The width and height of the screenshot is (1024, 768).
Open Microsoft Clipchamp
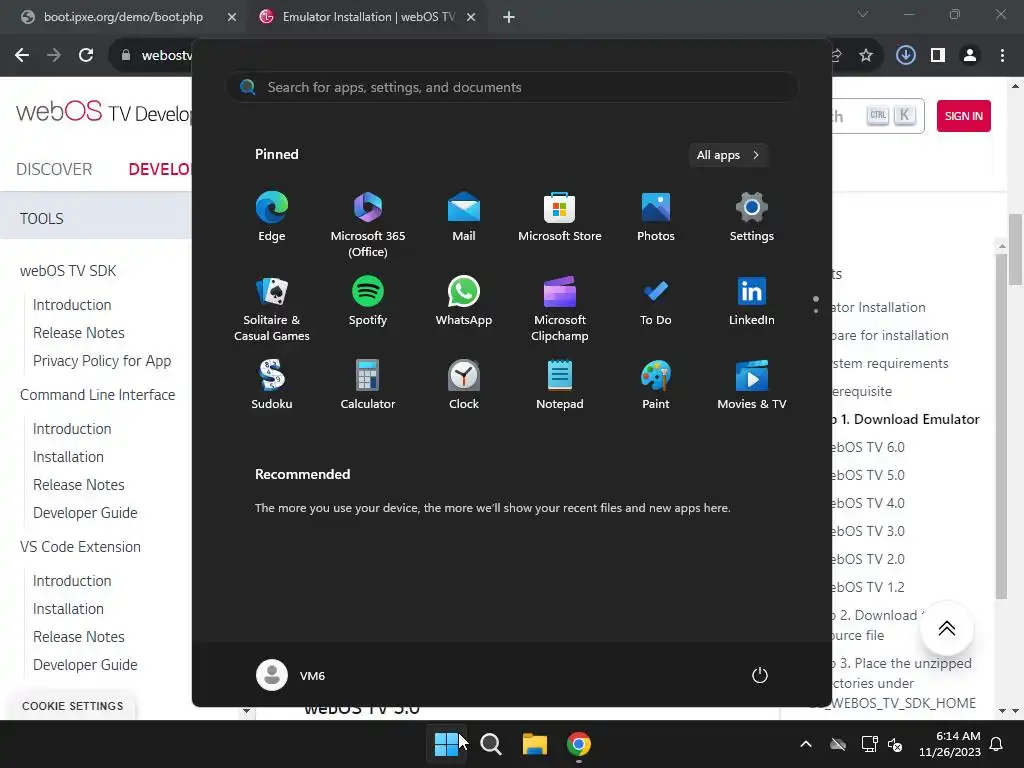click(560, 310)
